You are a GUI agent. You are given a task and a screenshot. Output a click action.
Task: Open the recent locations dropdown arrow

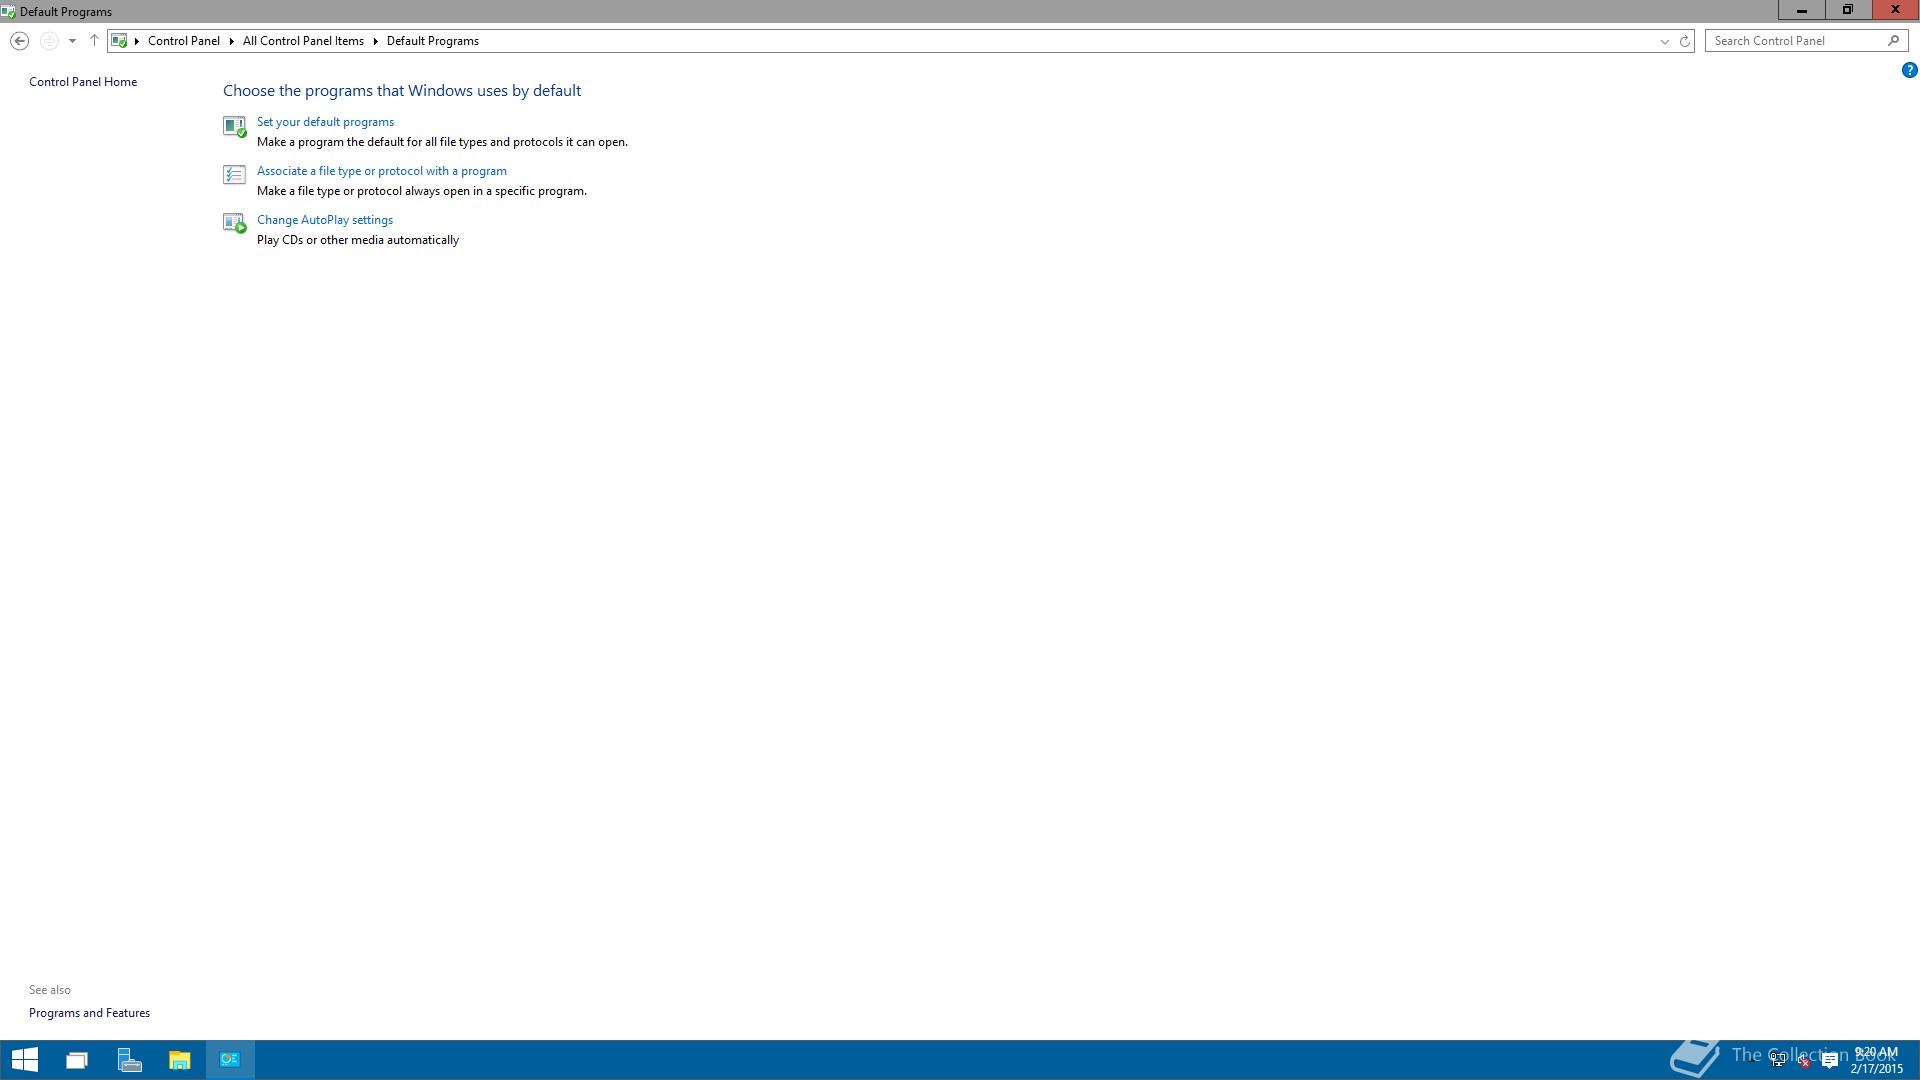pyautogui.click(x=72, y=41)
